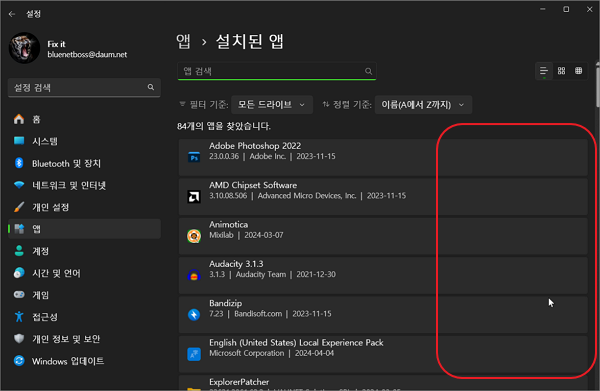Screen dimensions: 600x391
Task: Select the ExplorerPatcher entry
Action: point(383,383)
